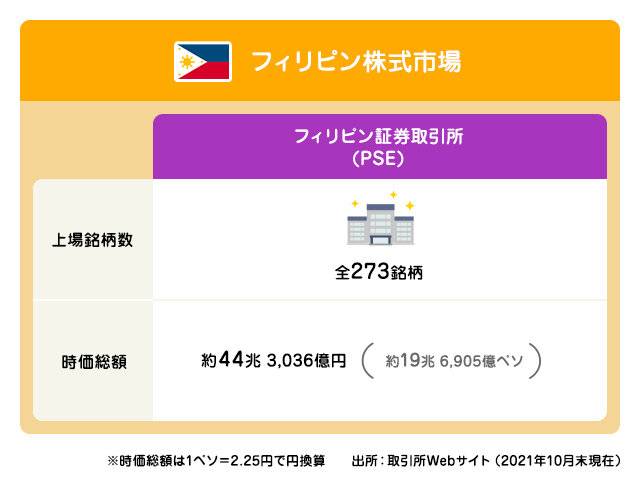This screenshot has width=640, height=488.
Task: Click the stock exchange building icon
Action: [380, 224]
